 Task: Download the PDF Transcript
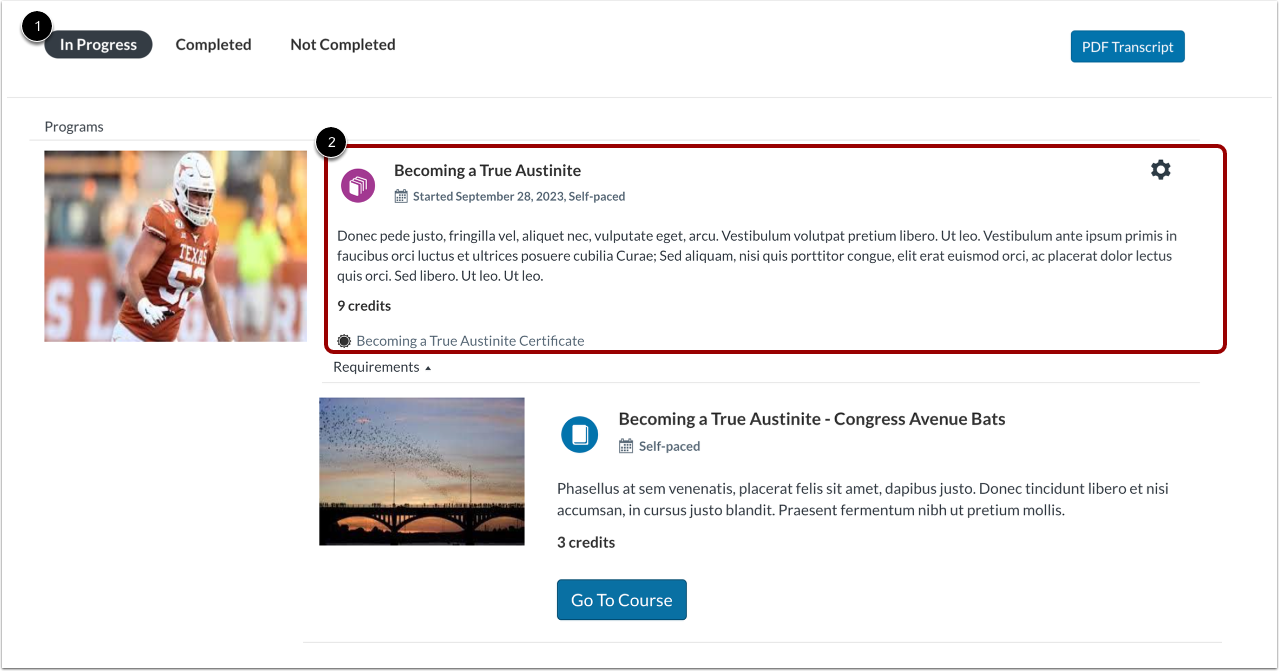click(x=1127, y=47)
